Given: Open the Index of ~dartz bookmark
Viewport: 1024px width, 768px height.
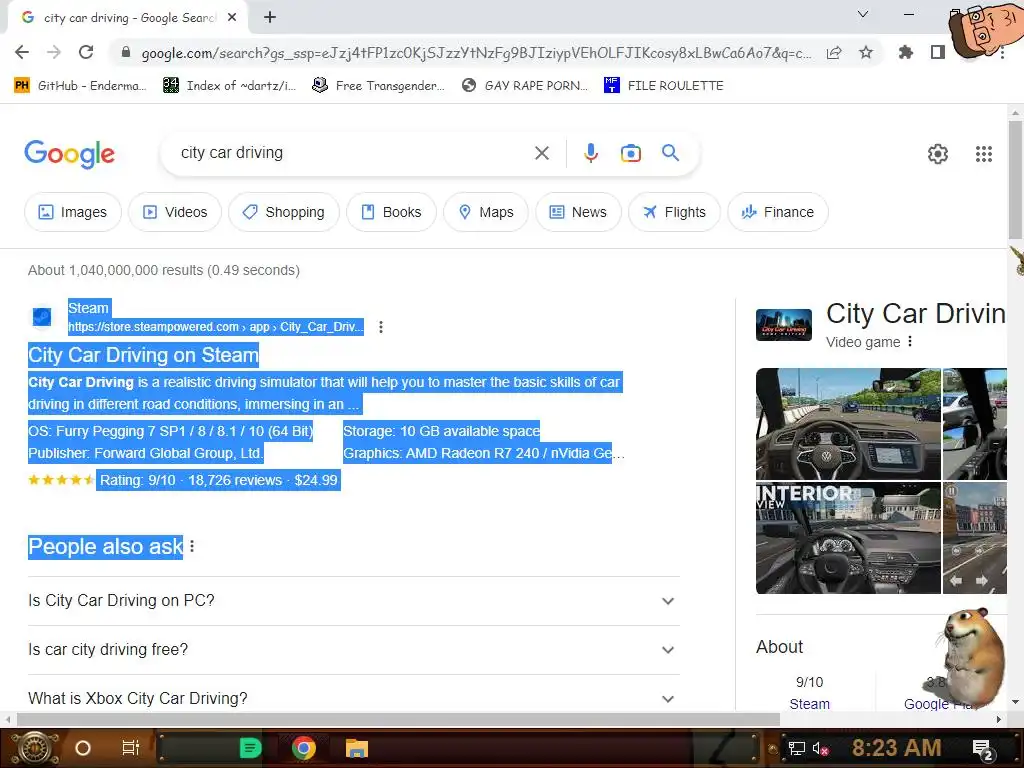Looking at the screenshot, I should tap(229, 86).
